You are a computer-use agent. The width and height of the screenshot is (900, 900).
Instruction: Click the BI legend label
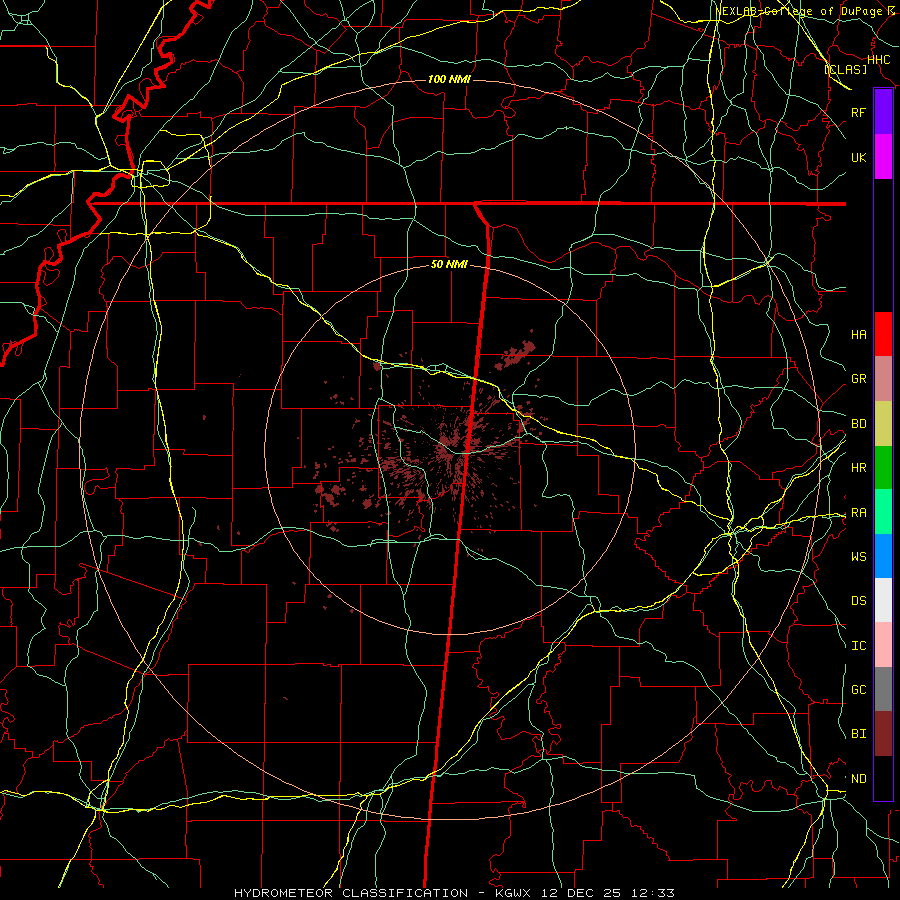click(x=858, y=734)
